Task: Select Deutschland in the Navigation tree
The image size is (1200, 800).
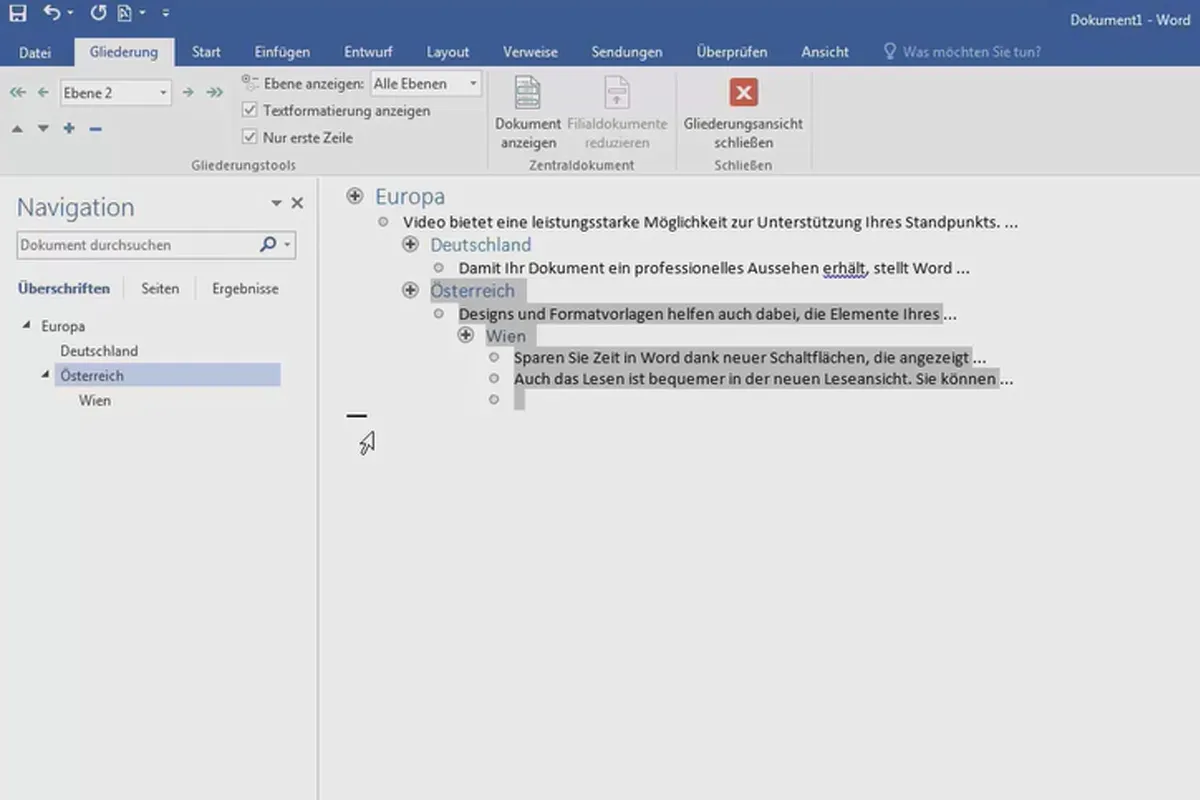Action: (99, 351)
